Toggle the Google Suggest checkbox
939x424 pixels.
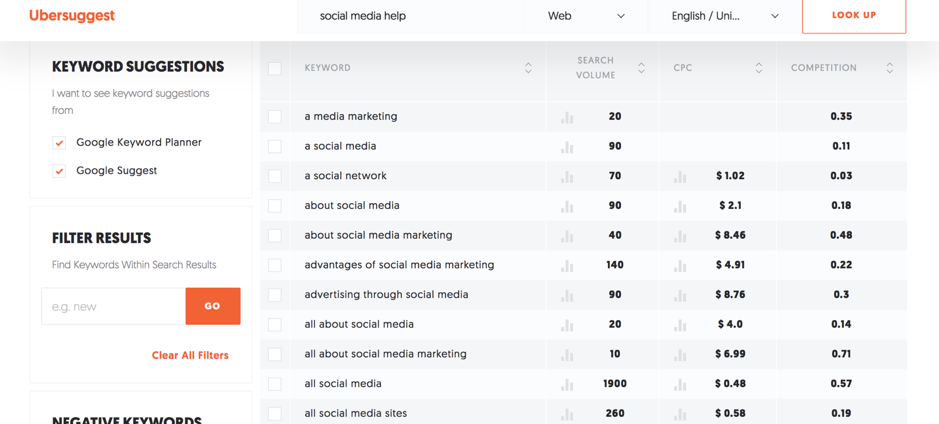click(59, 171)
